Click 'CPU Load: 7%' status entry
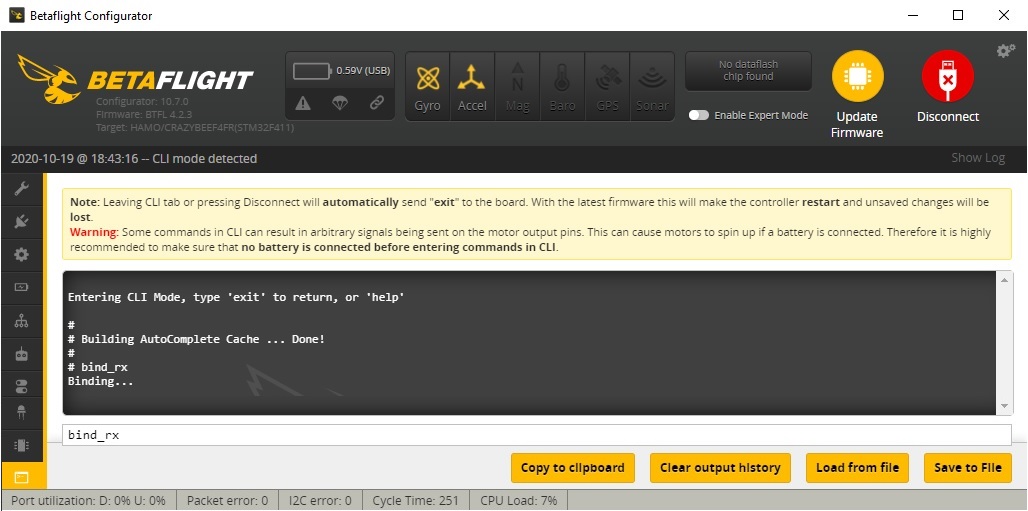Viewport: 1028px width, 511px height. tap(519, 501)
